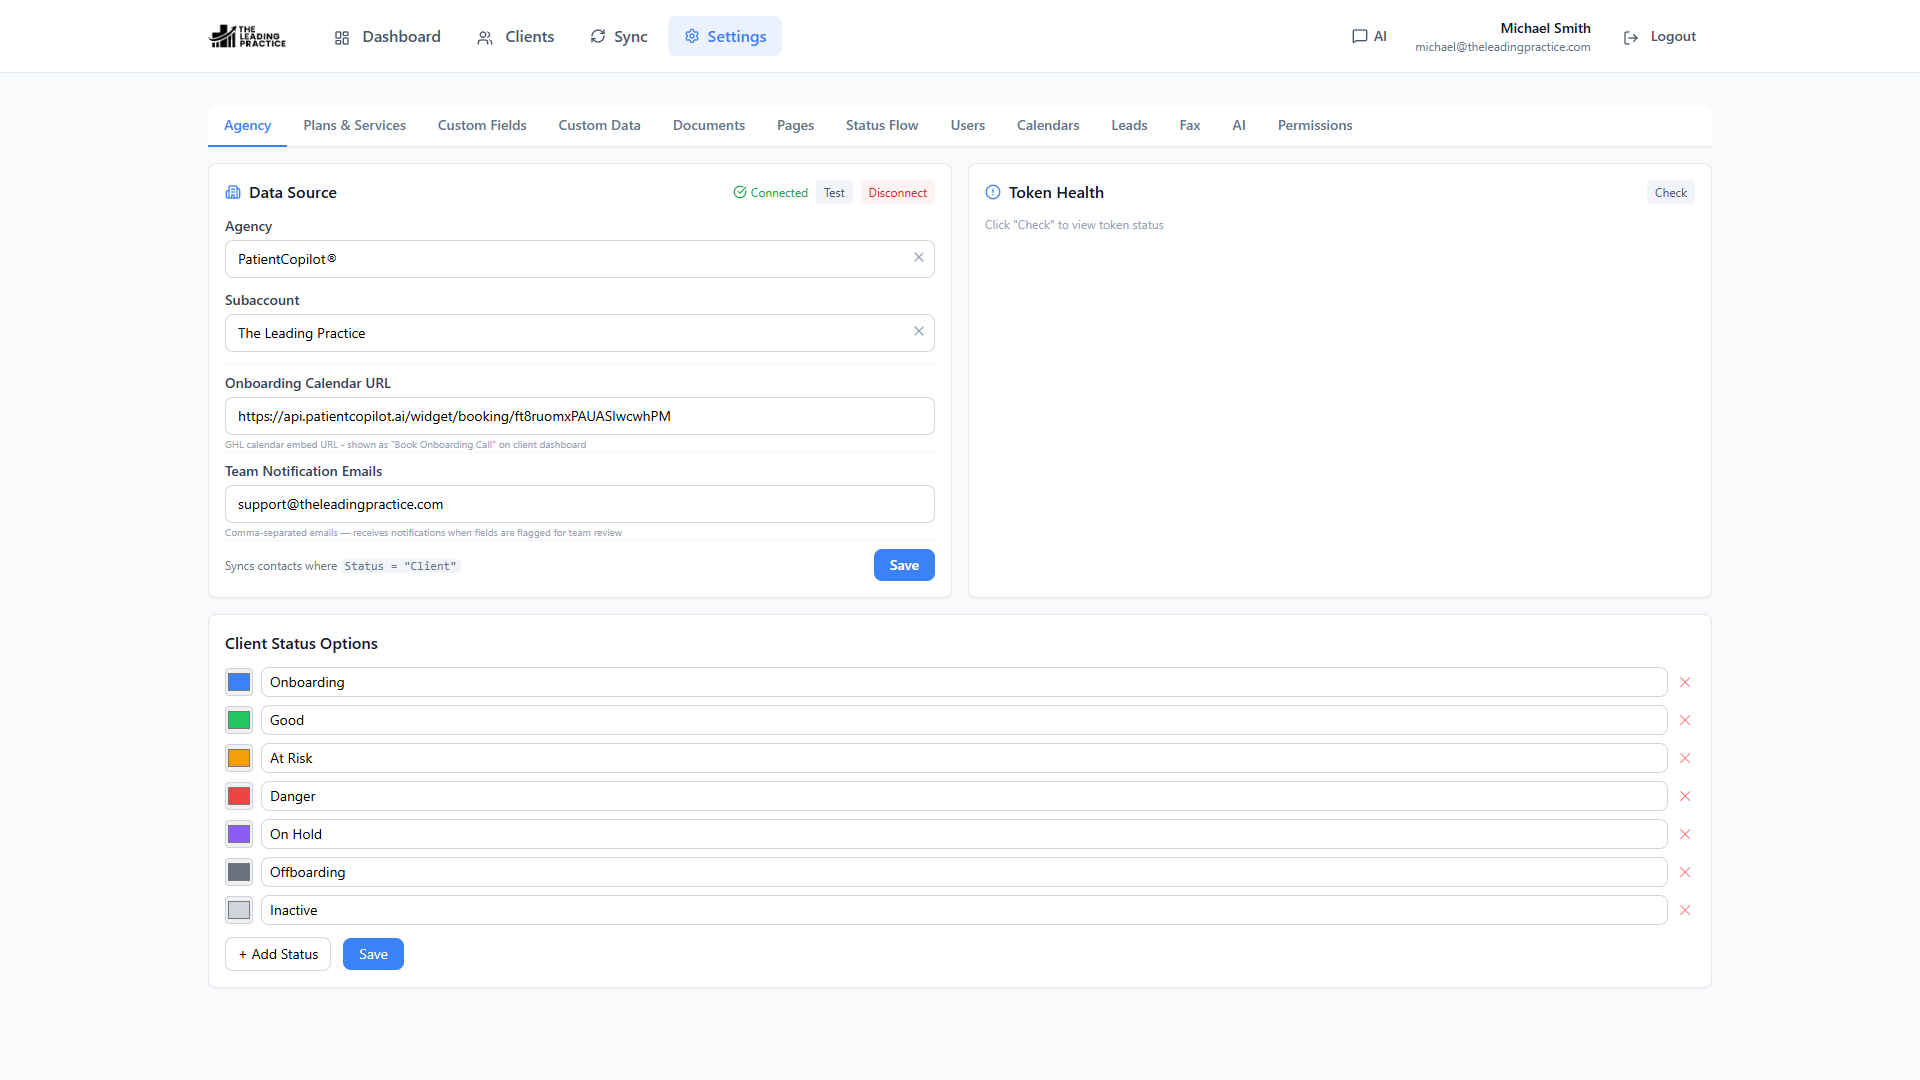Open the Fax tab
Screen dimensions: 1920x1080
[x=1189, y=125]
